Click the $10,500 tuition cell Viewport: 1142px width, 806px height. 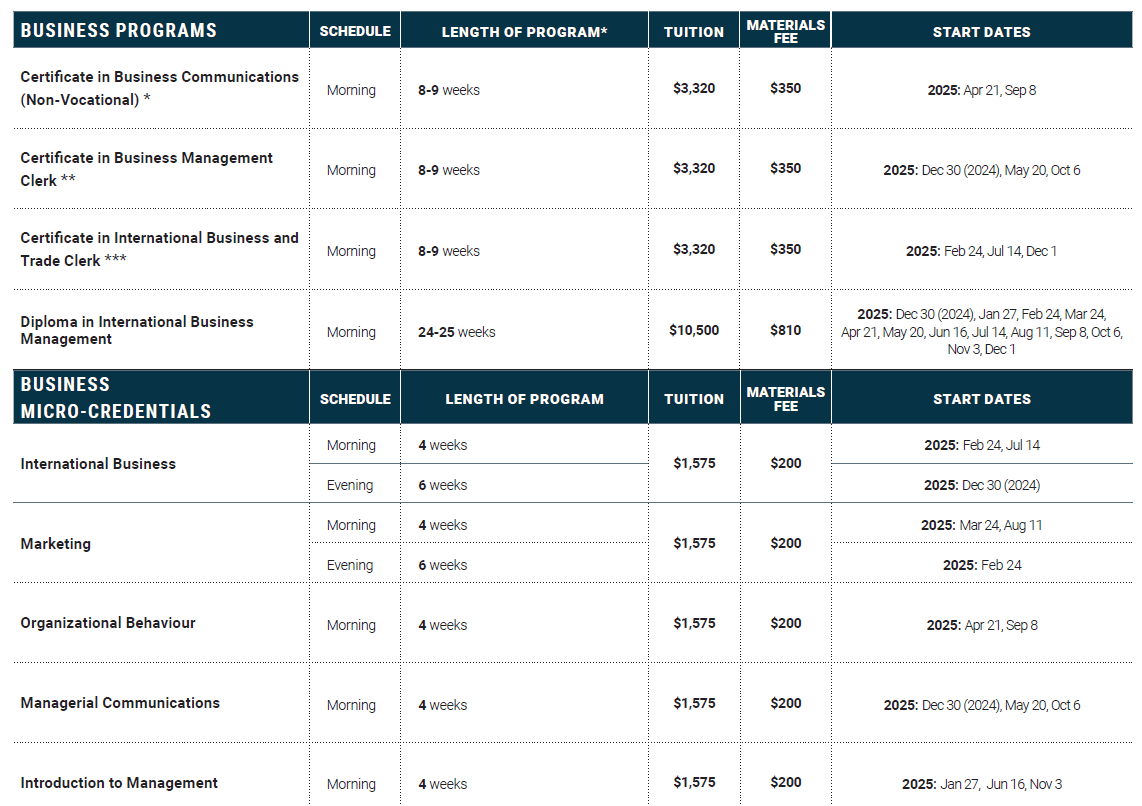click(694, 330)
